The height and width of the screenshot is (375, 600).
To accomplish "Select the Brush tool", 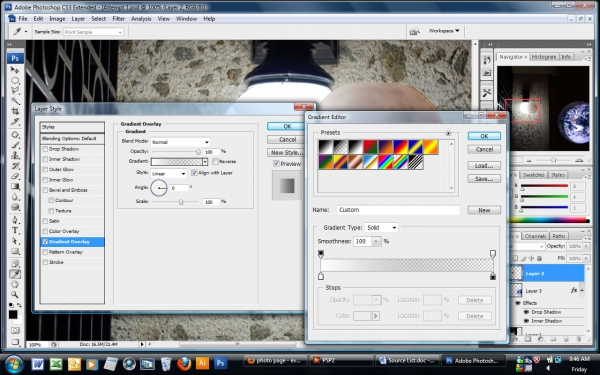I will click(x=15, y=145).
